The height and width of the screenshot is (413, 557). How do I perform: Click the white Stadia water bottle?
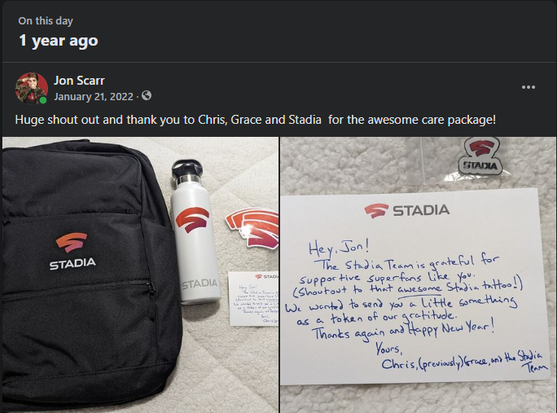[195, 232]
